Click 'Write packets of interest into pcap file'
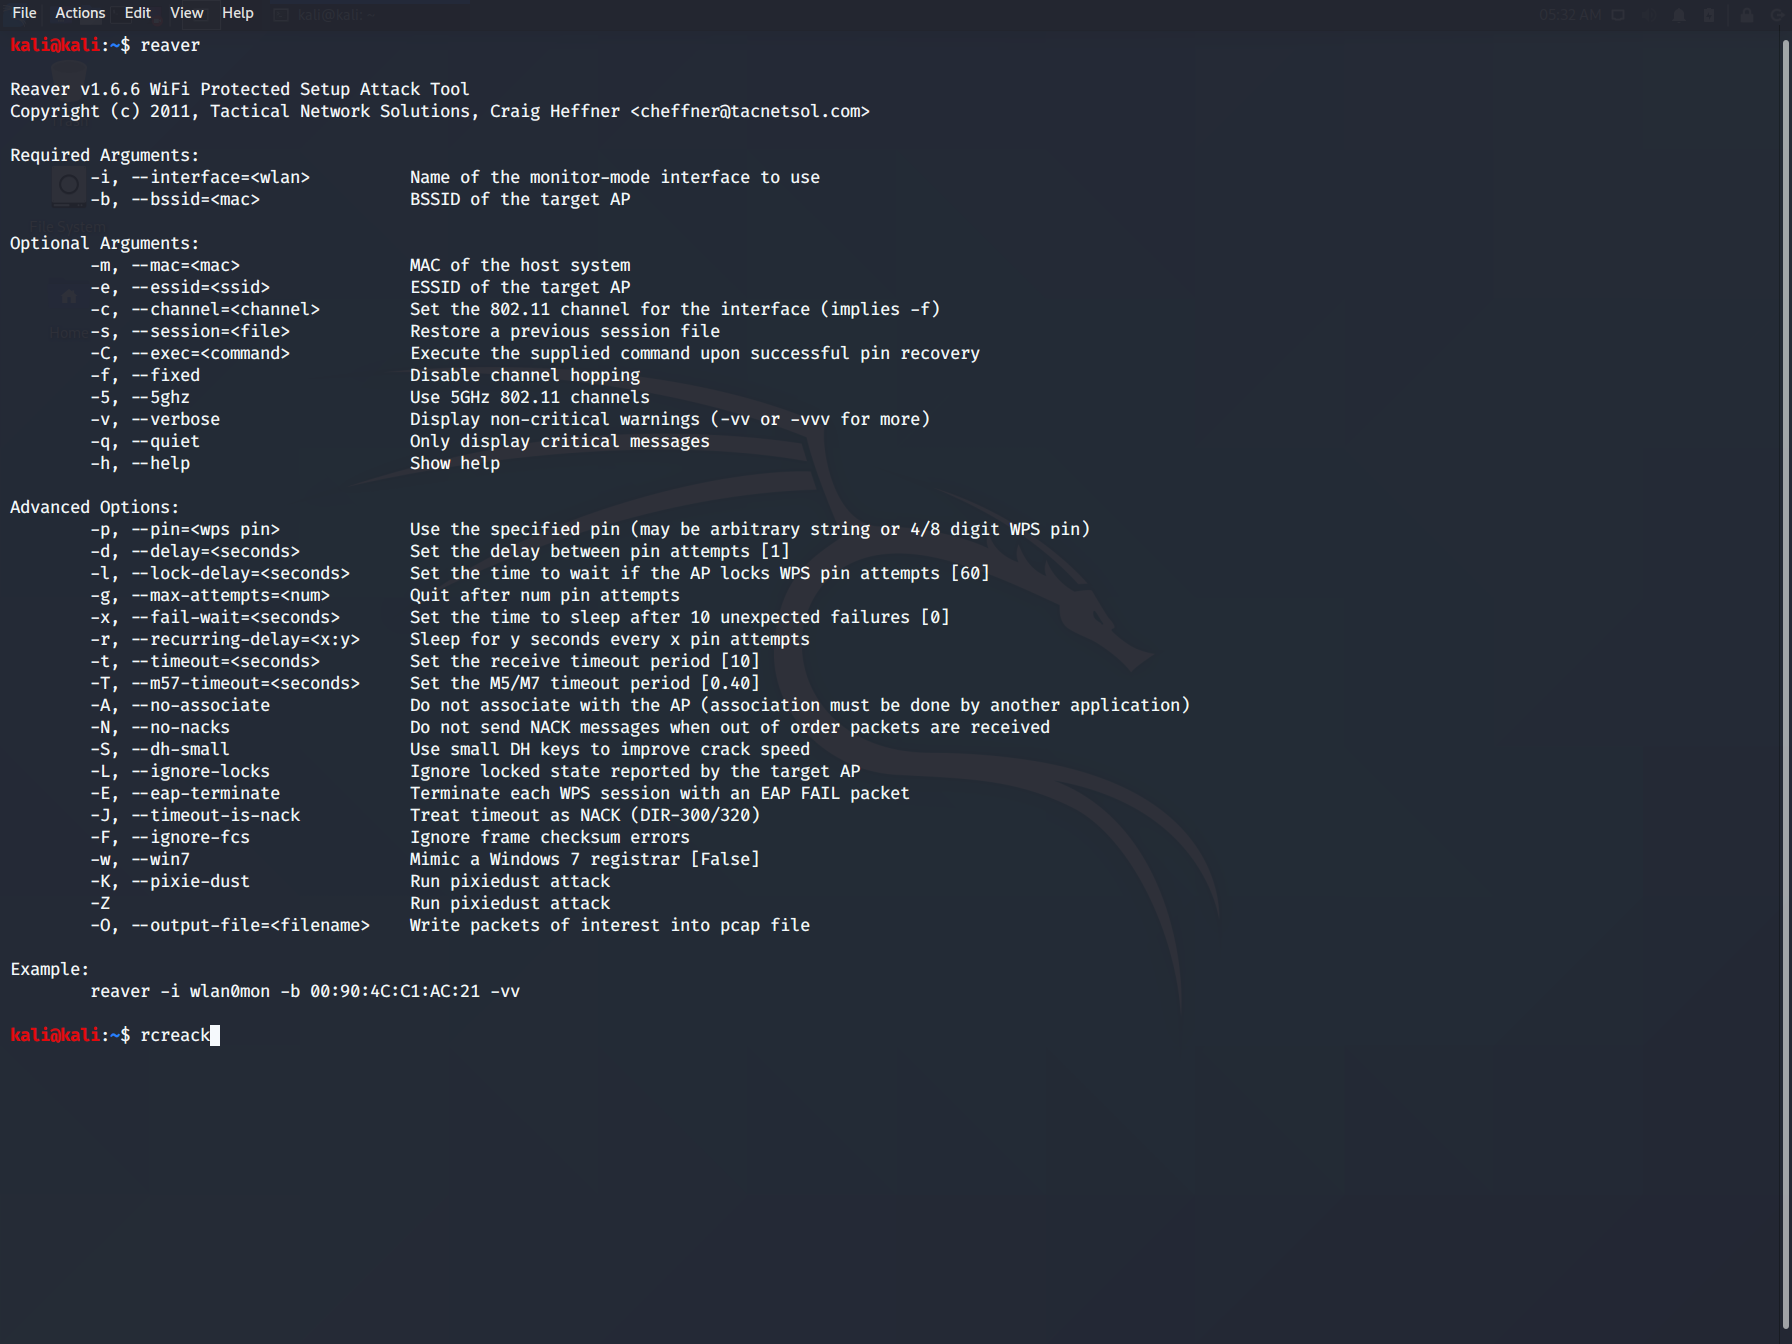The width and height of the screenshot is (1792, 1344). click(x=610, y=925)
